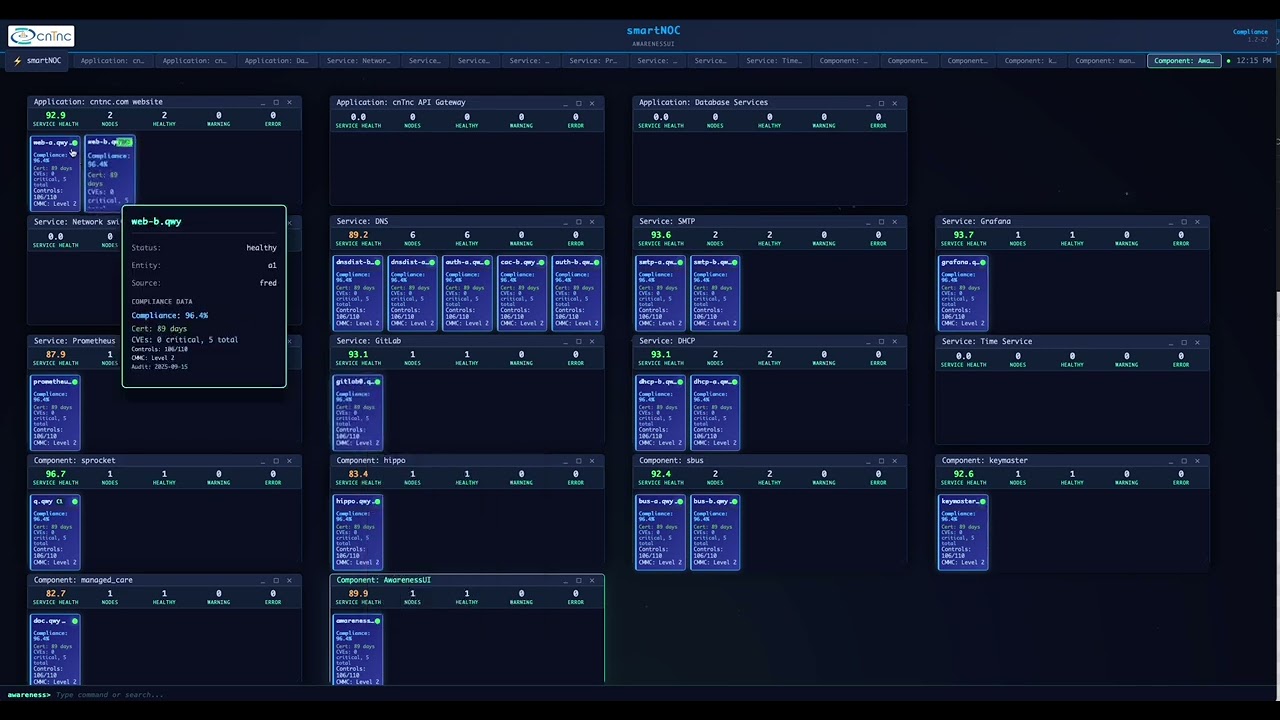Screen dimensions: 1280x720
Task: Minimize the Component: sprocket panel
Action: 262,461
